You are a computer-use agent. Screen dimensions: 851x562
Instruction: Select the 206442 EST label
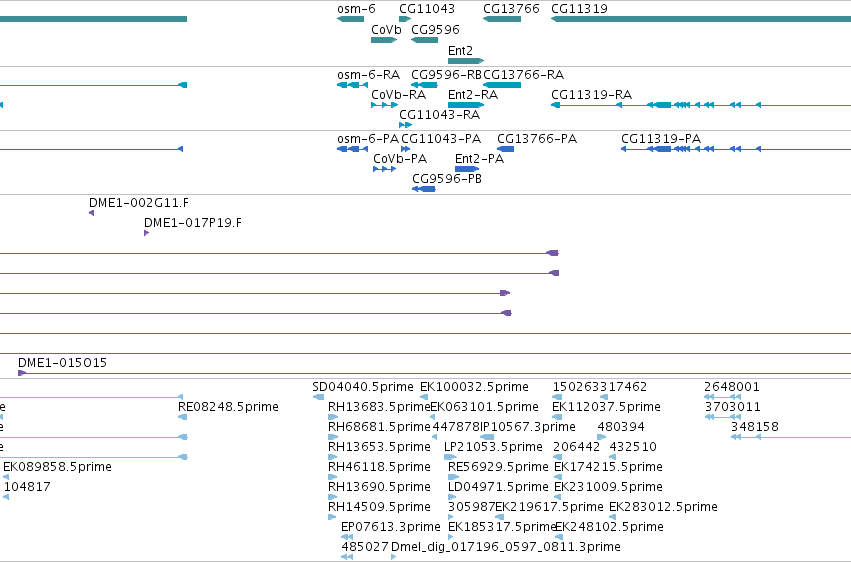576,447
